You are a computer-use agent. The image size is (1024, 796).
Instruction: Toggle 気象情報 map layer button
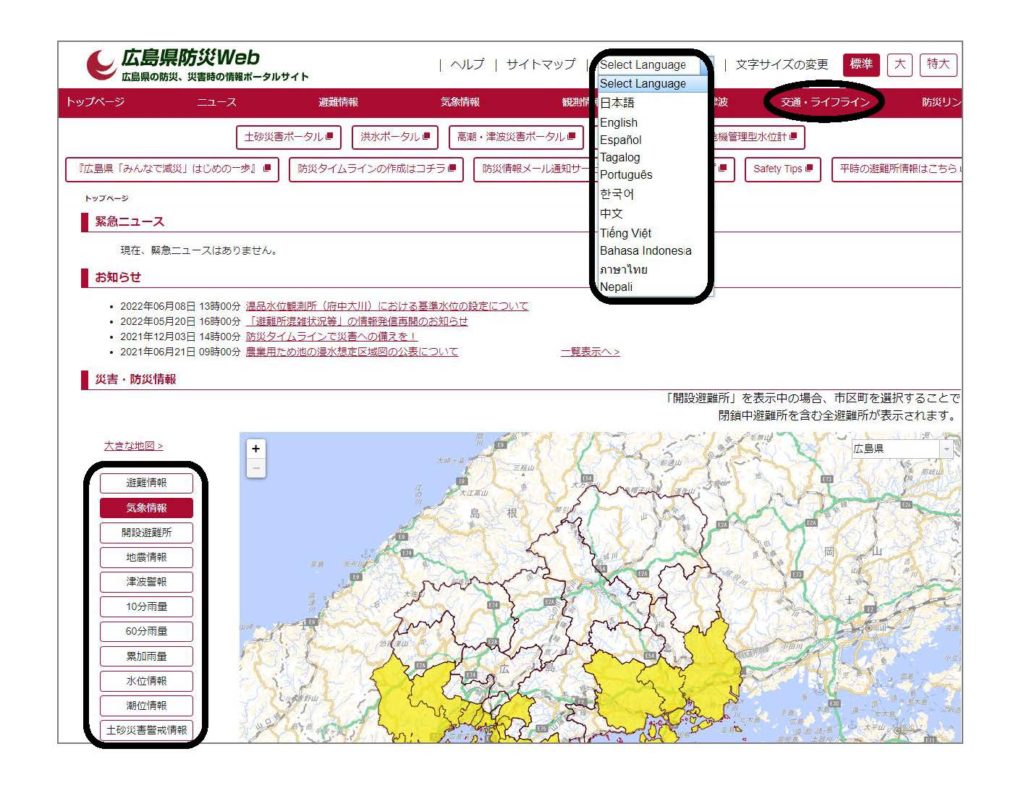pyautogui.click(x=146, y=508)
